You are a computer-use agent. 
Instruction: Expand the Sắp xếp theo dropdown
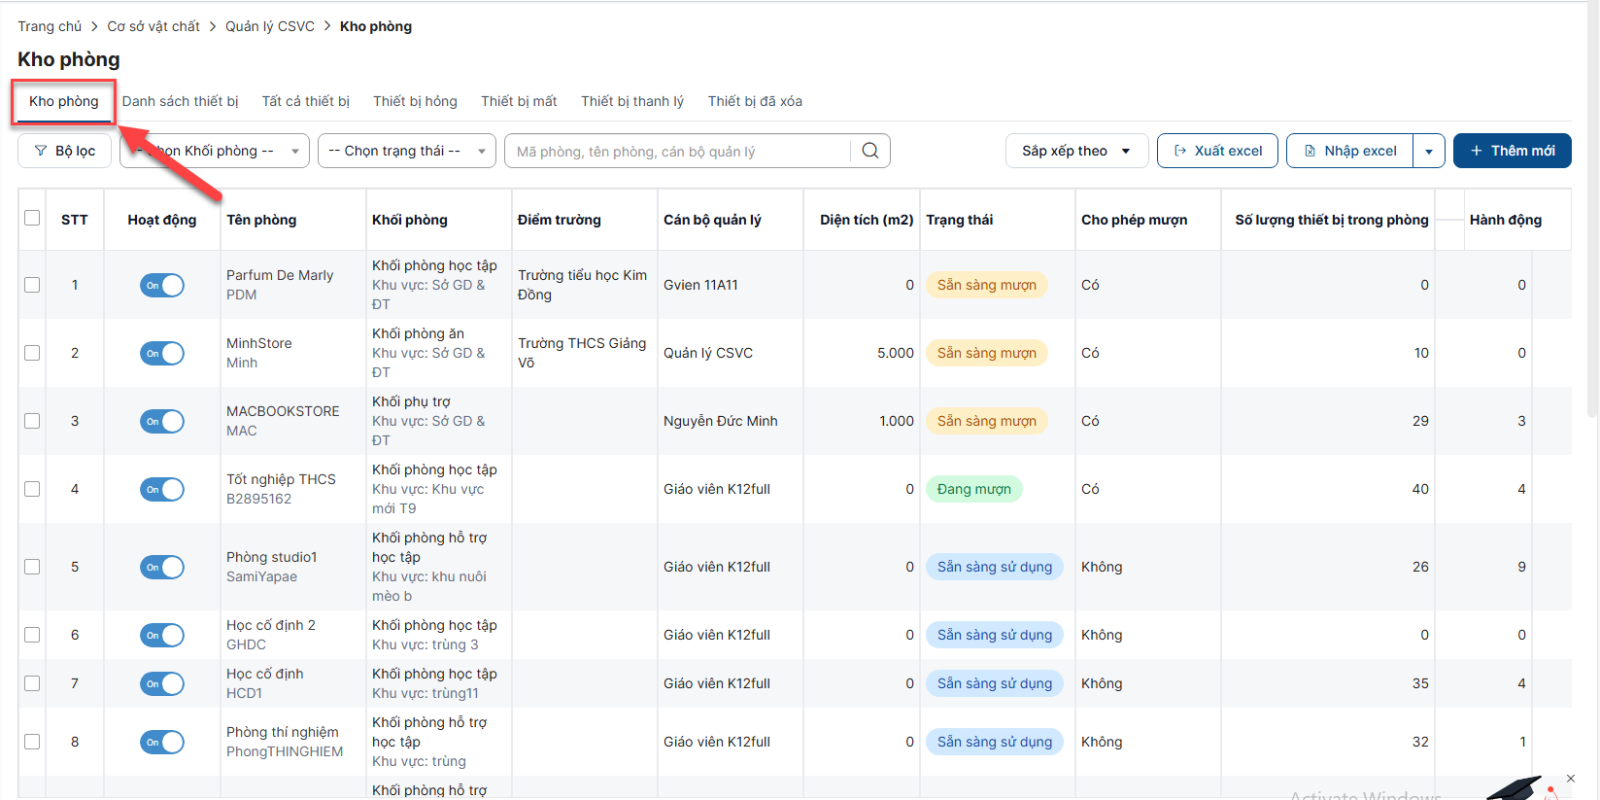tap(1075, 151)
